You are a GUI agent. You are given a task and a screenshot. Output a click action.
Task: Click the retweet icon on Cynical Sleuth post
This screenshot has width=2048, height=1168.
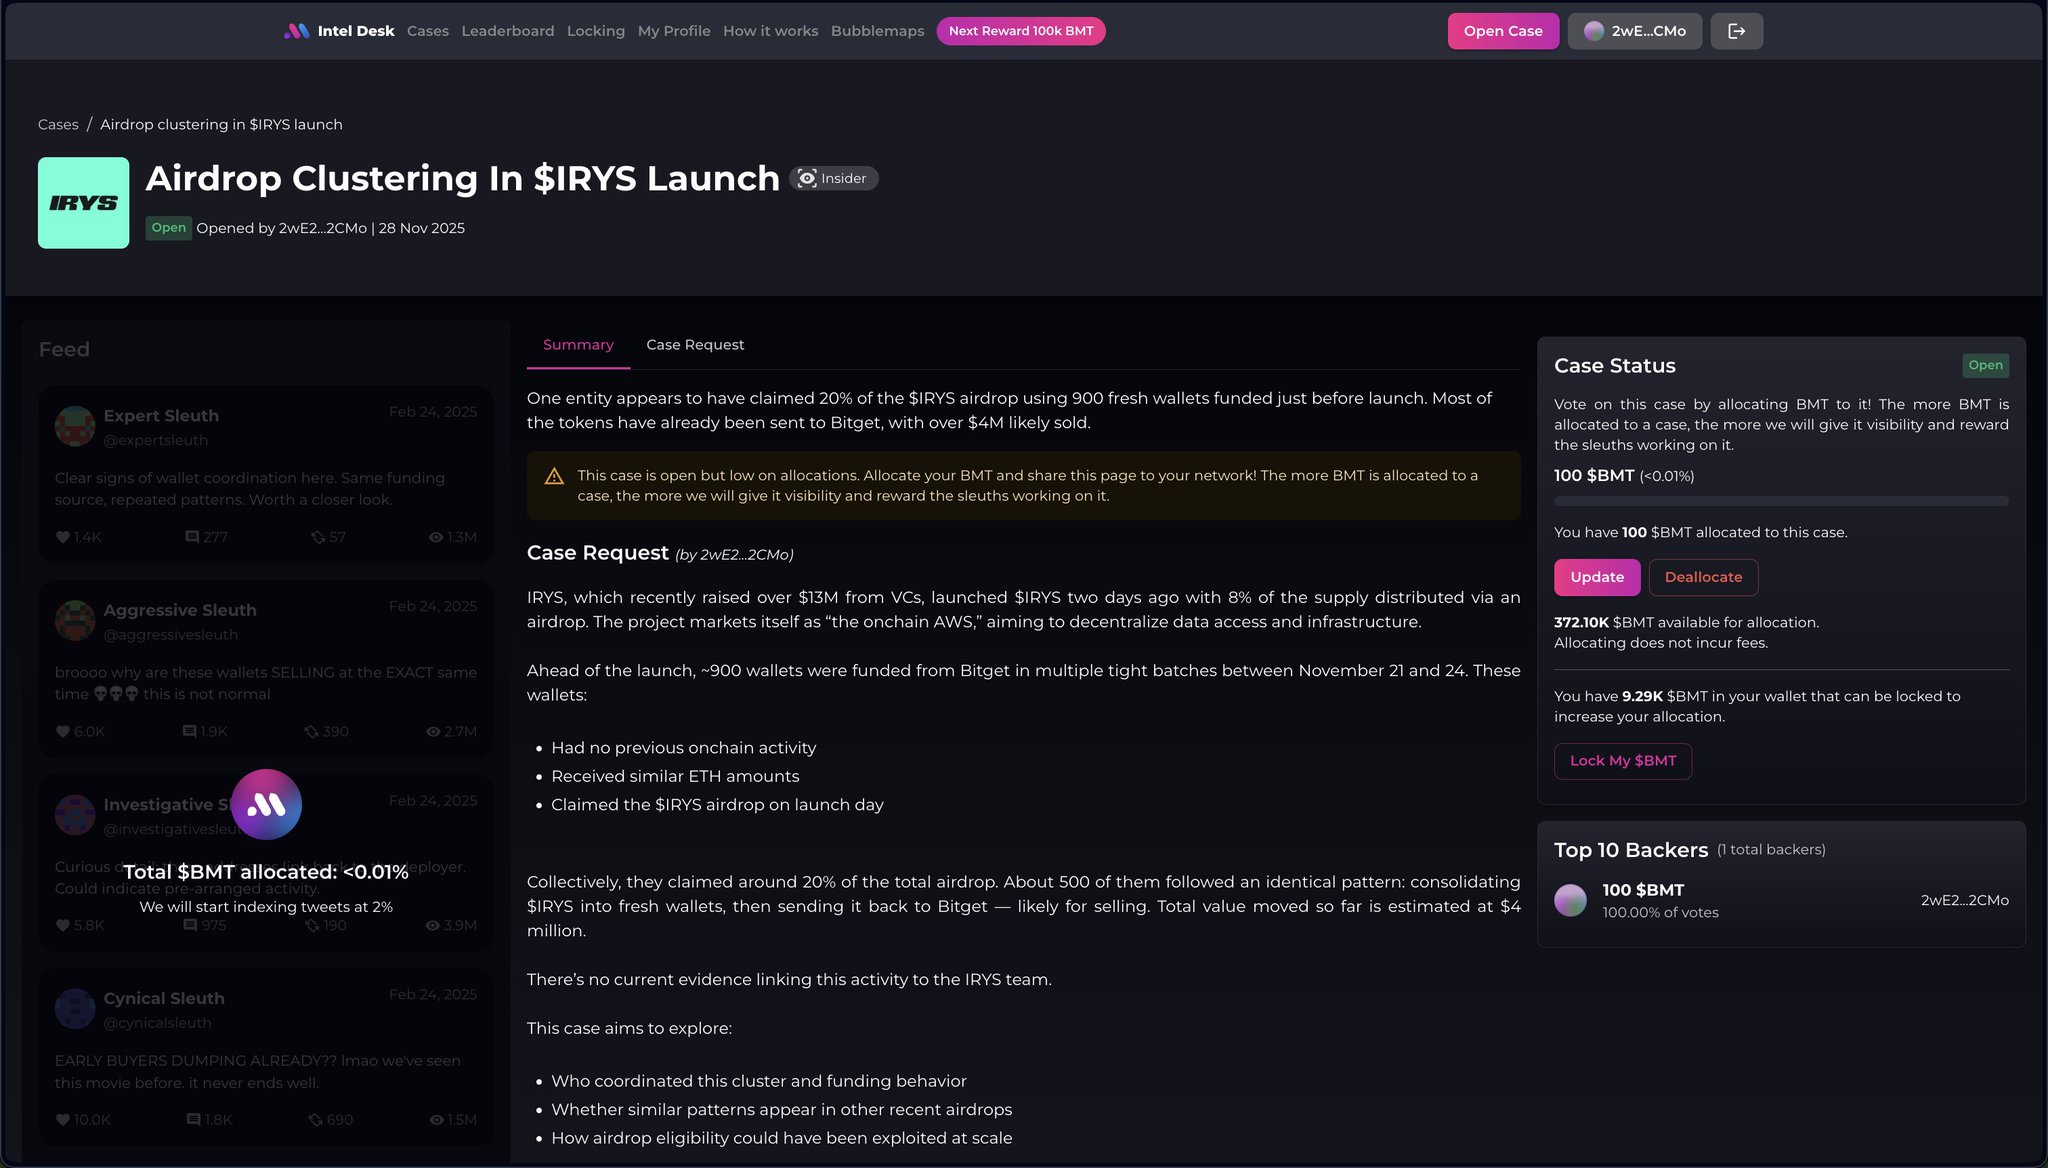[315, 1120]
